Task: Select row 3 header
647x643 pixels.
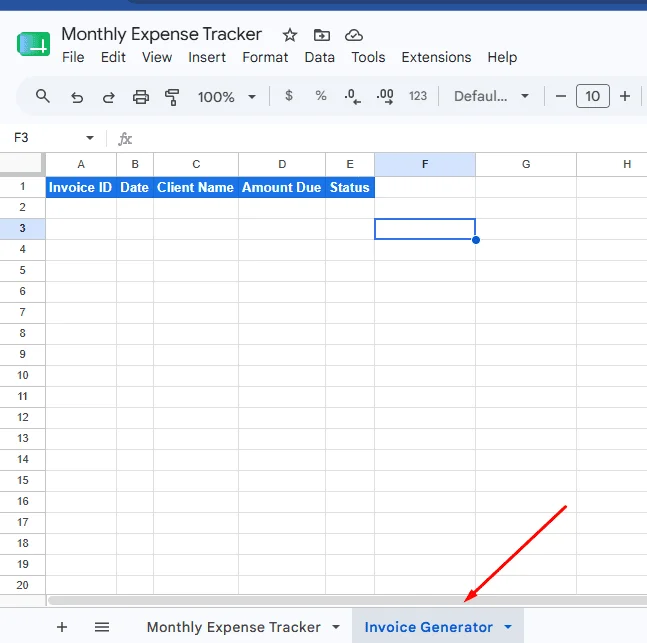Action: (x=22, y=228)
